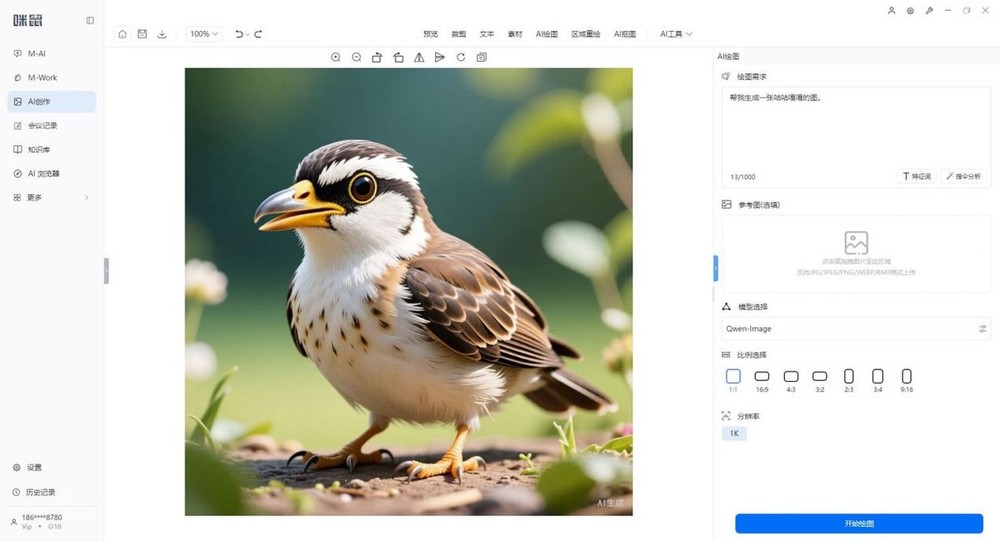Open the AI抠图 menu item
This screenshot has height=542, width=1000.
tap(624, 34)
